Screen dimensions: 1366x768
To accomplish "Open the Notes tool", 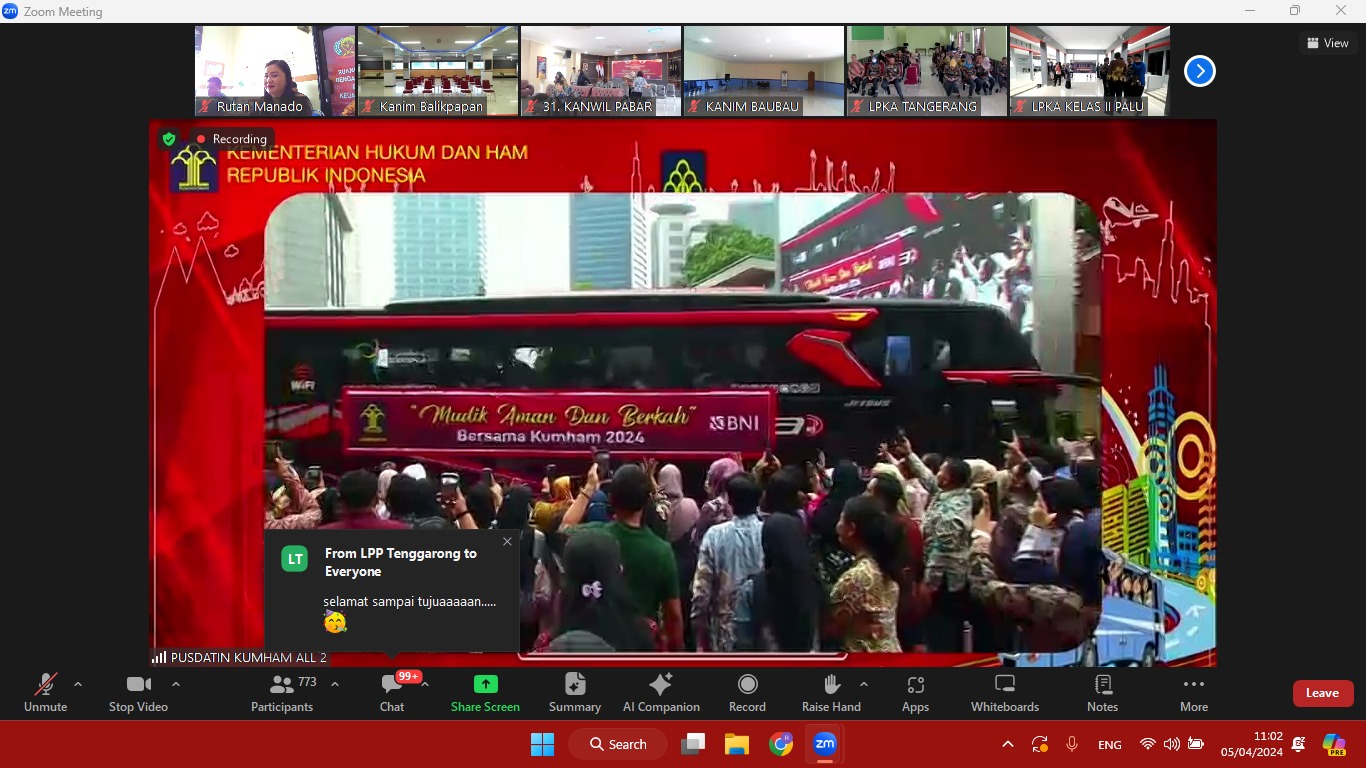I will click(x=1103, y=693).
